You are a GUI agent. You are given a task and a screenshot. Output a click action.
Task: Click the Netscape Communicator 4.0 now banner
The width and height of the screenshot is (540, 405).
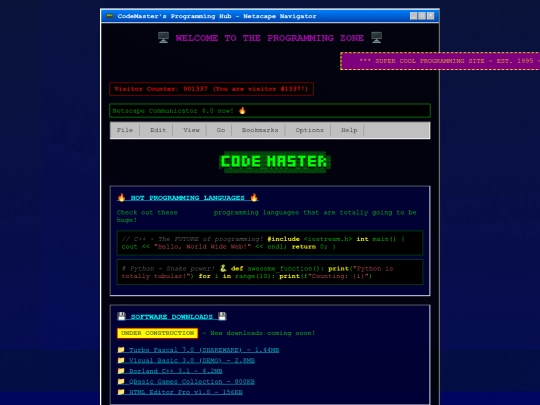[270, 111]
